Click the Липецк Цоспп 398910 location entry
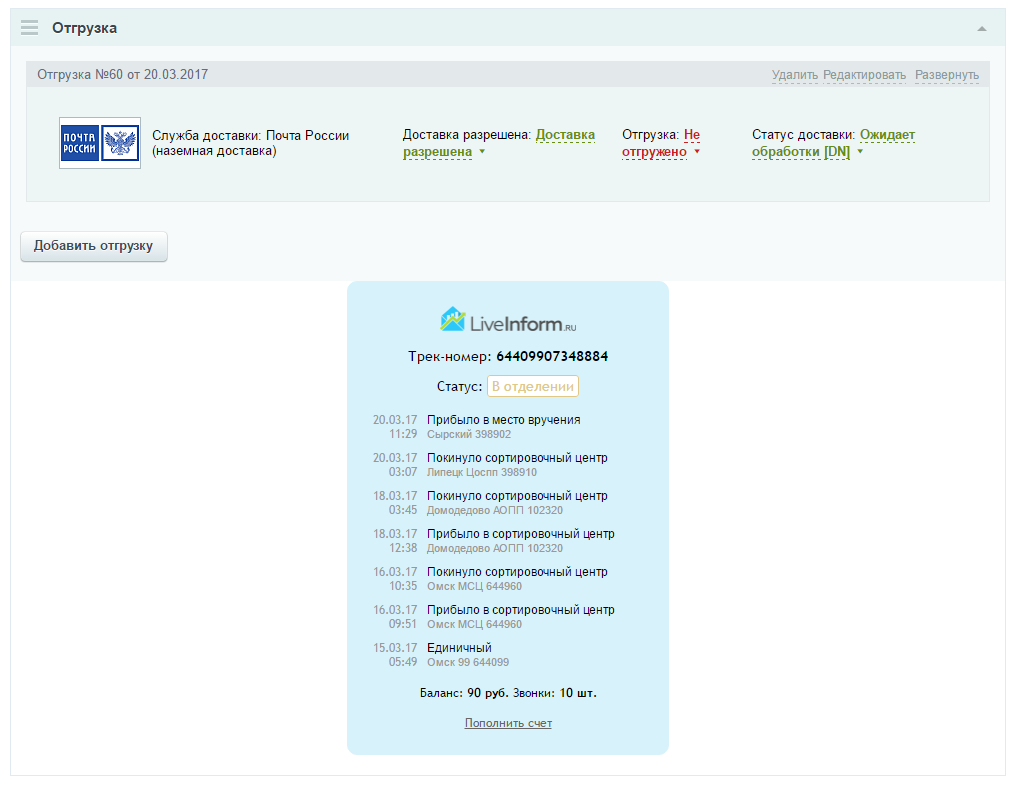The width and height of the screenshot is (1018, 793). click(x=481, y=472)
